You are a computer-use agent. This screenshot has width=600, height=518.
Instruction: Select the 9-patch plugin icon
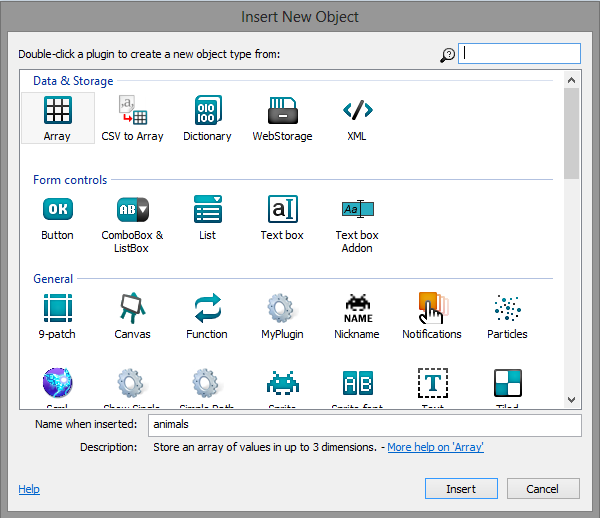[x=57, y=308]
